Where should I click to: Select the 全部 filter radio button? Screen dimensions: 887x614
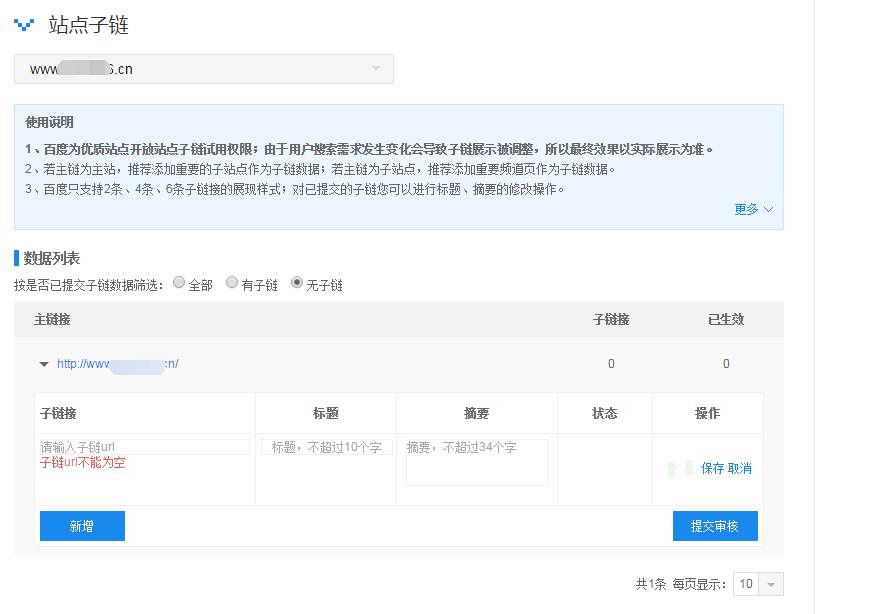click(x=180, y=283)
